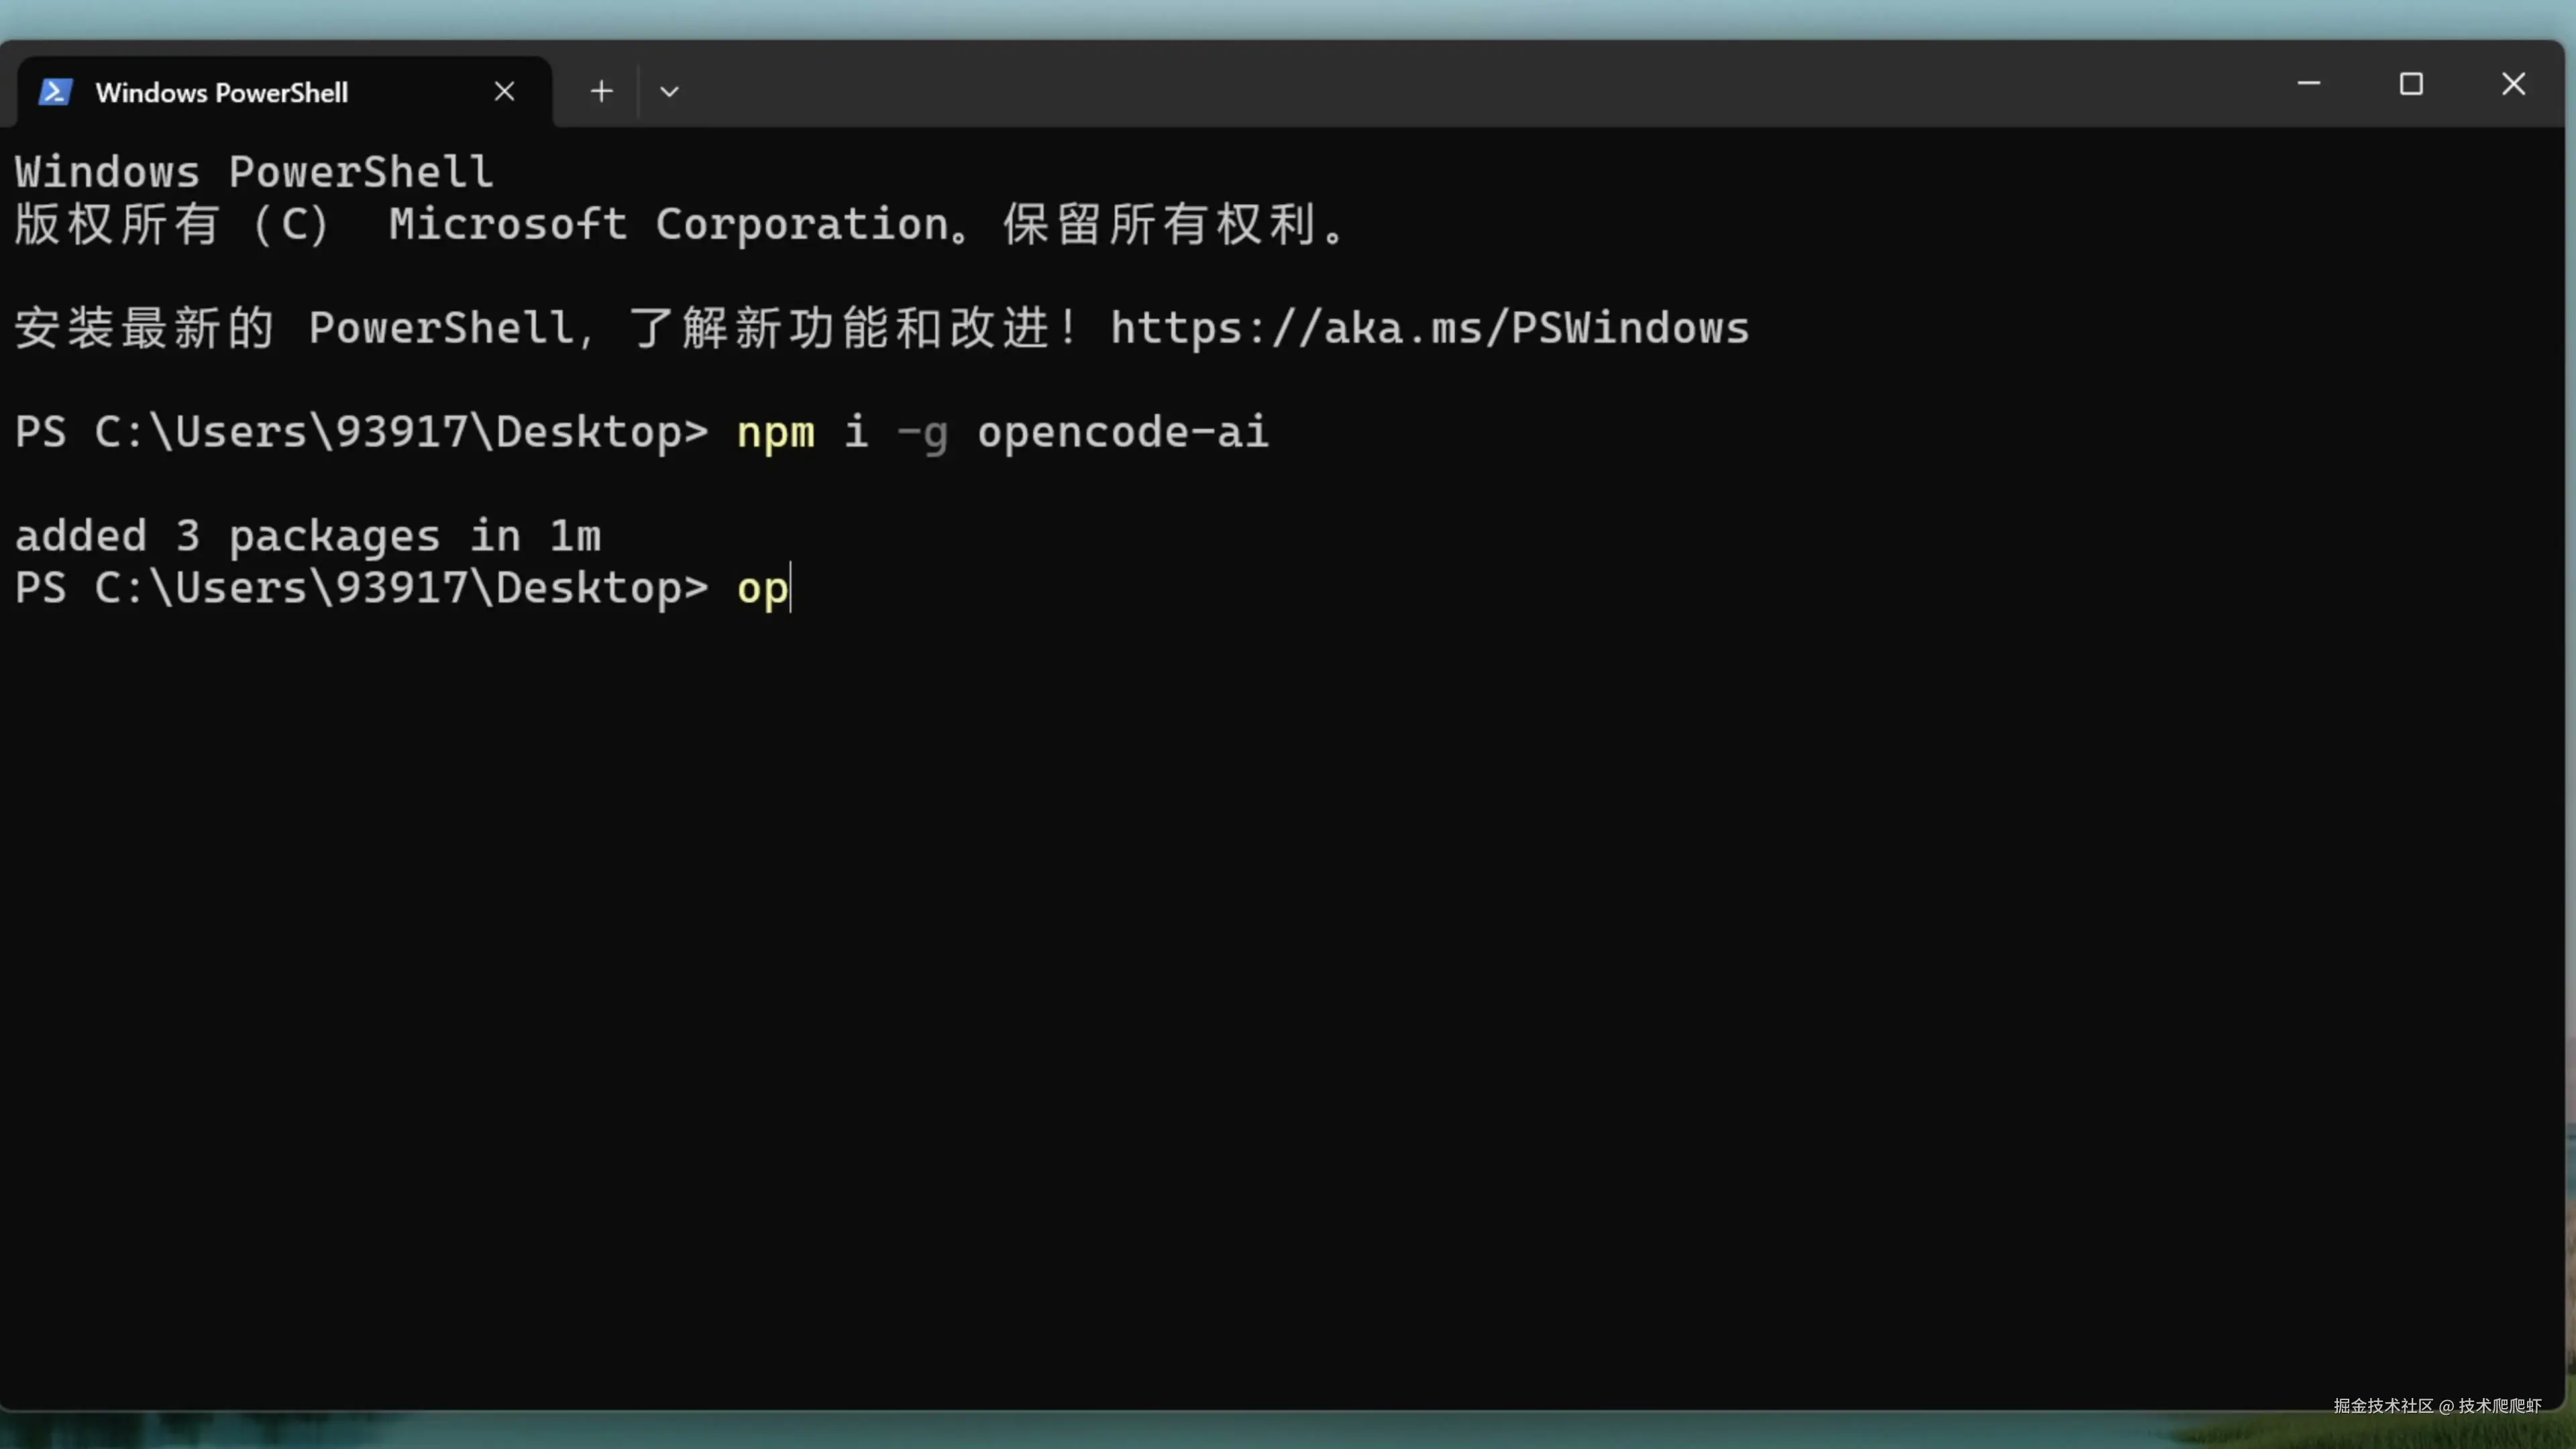Click the "Windows PowerShell" banner line in output

(254, 172)
